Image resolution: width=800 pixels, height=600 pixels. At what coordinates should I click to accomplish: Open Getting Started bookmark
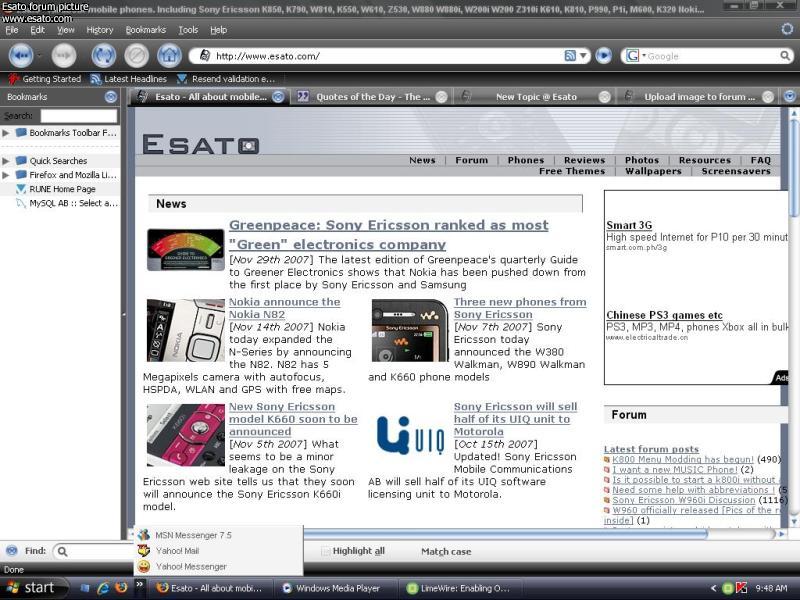click(45, 79)
